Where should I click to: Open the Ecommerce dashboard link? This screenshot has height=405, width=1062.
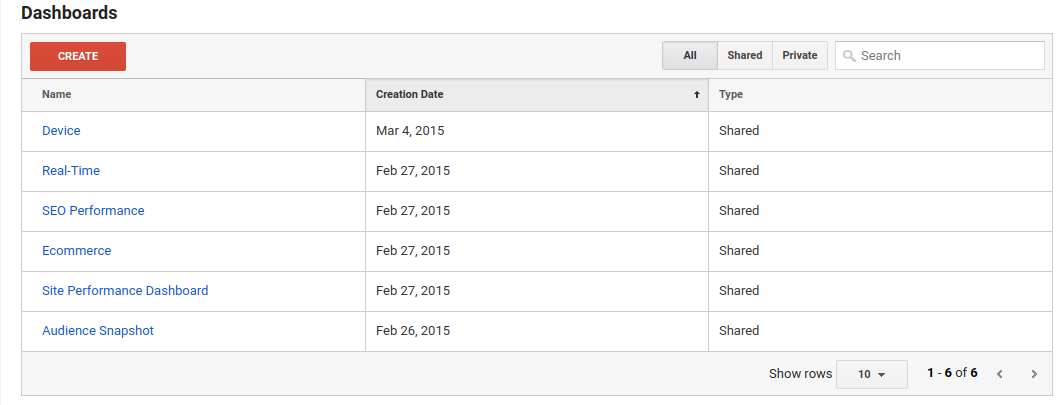coord(77,251)
